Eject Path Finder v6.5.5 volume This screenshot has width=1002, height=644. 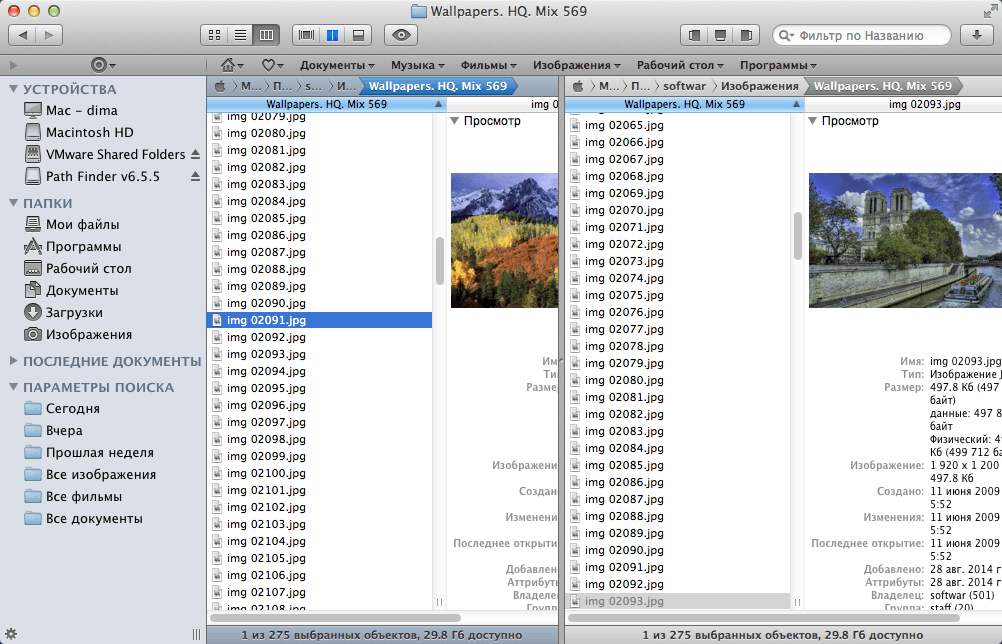click(x=196, y=176)
